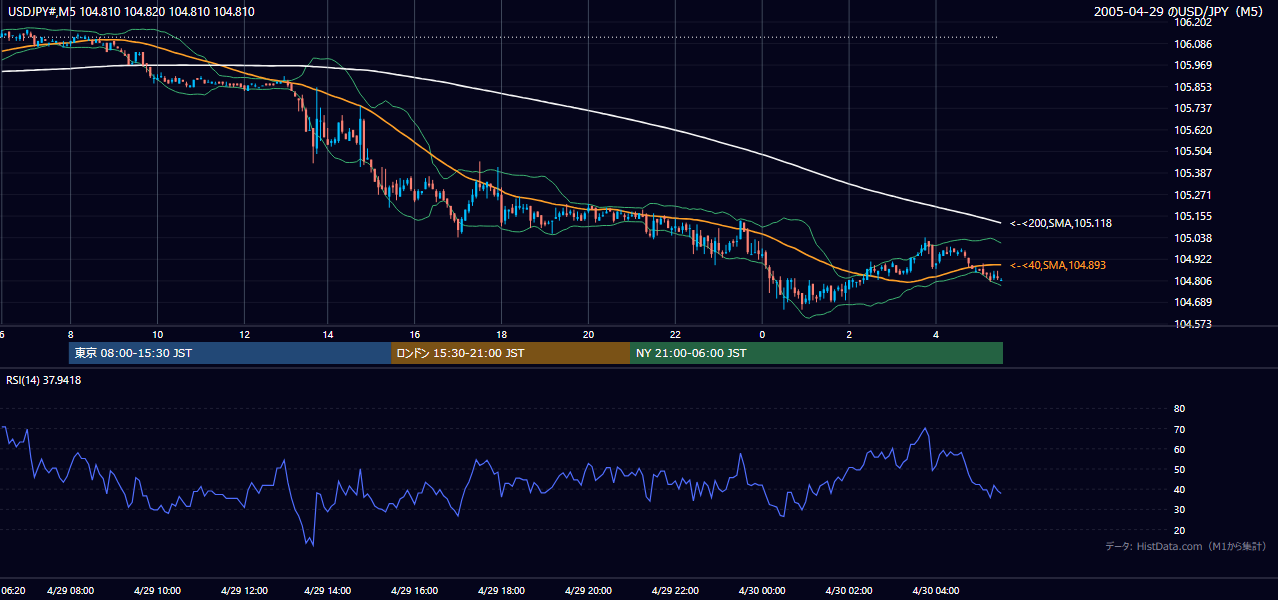The image size is (1278, 600).
Task: Click price scale value 106.086
Action: (1193, 45)
